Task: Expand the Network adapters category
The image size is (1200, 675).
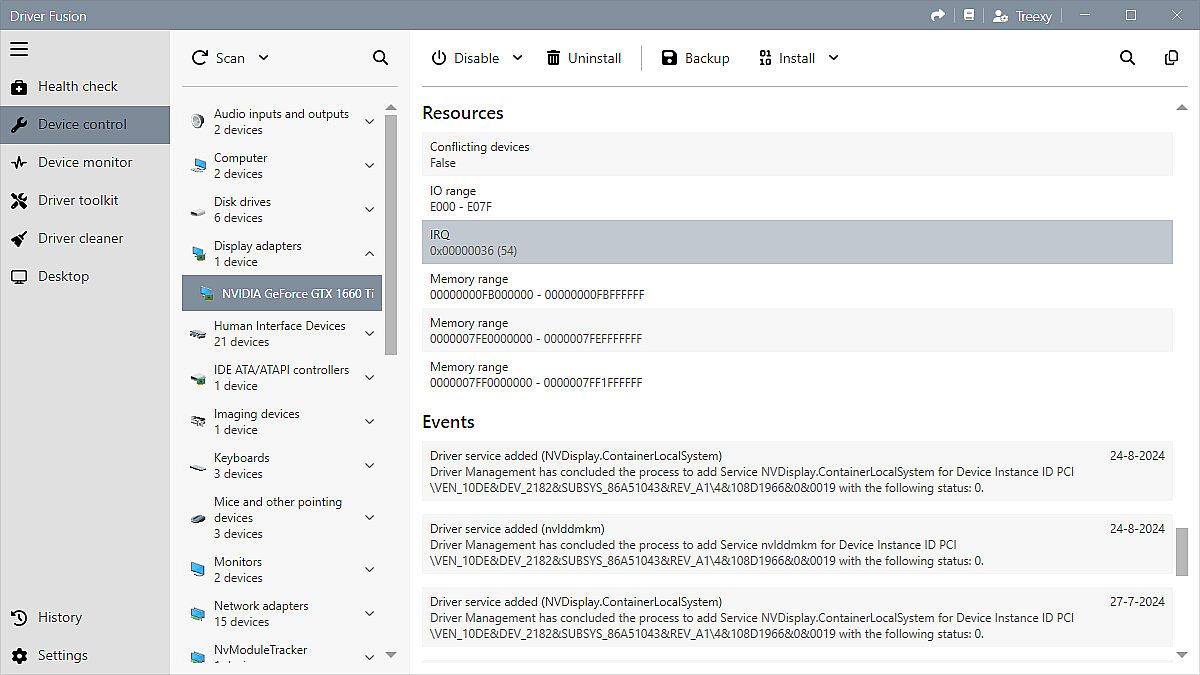Action: click(369, 614)
